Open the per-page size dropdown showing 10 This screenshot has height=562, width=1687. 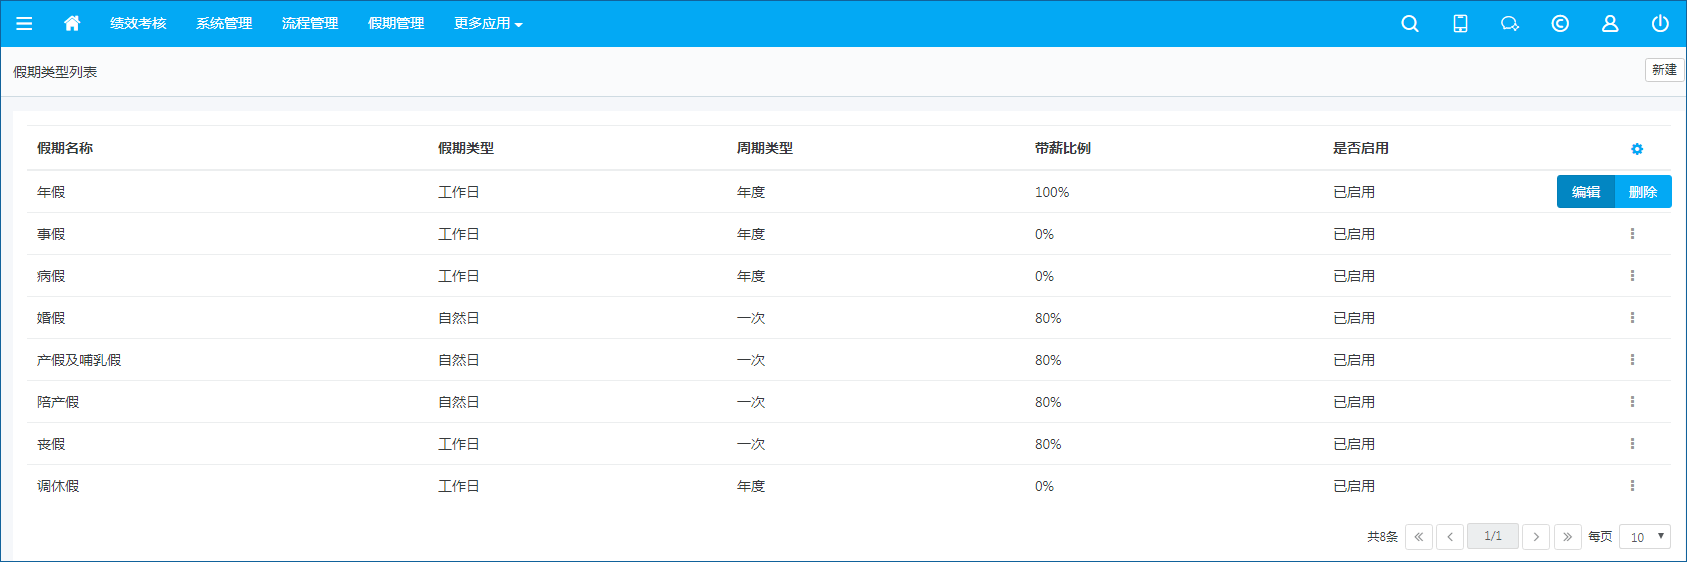tap(1645, 537)
